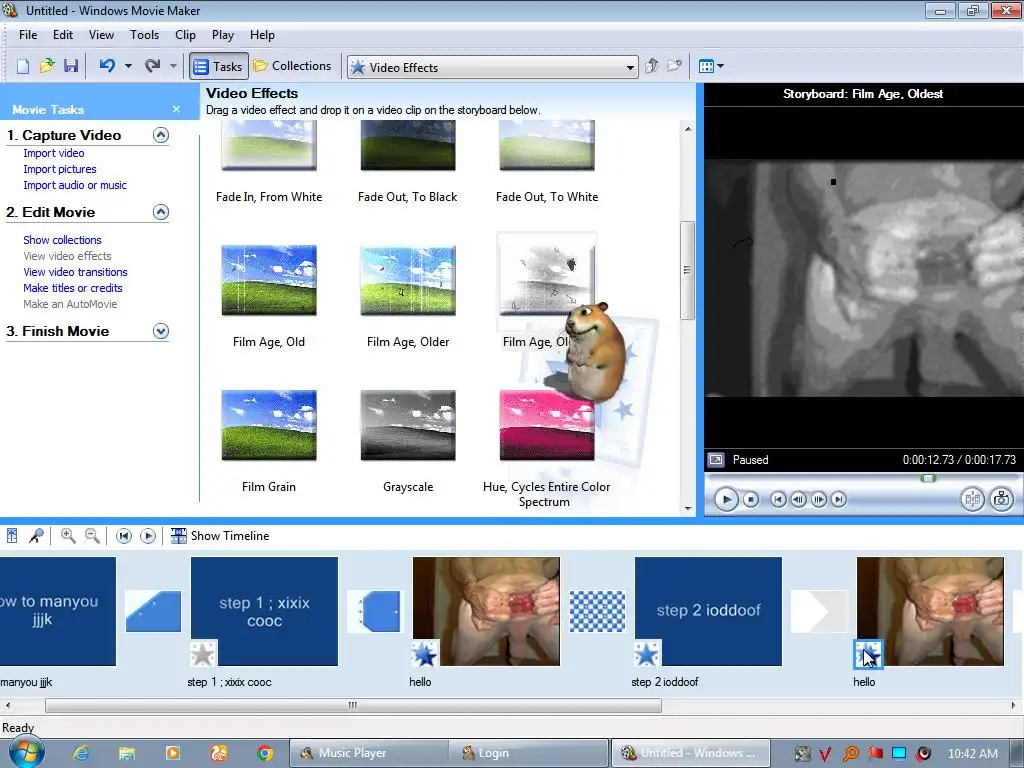Toggle the Collections pane button
Viewport: 1024px width, 768px height.
[293, 66]
